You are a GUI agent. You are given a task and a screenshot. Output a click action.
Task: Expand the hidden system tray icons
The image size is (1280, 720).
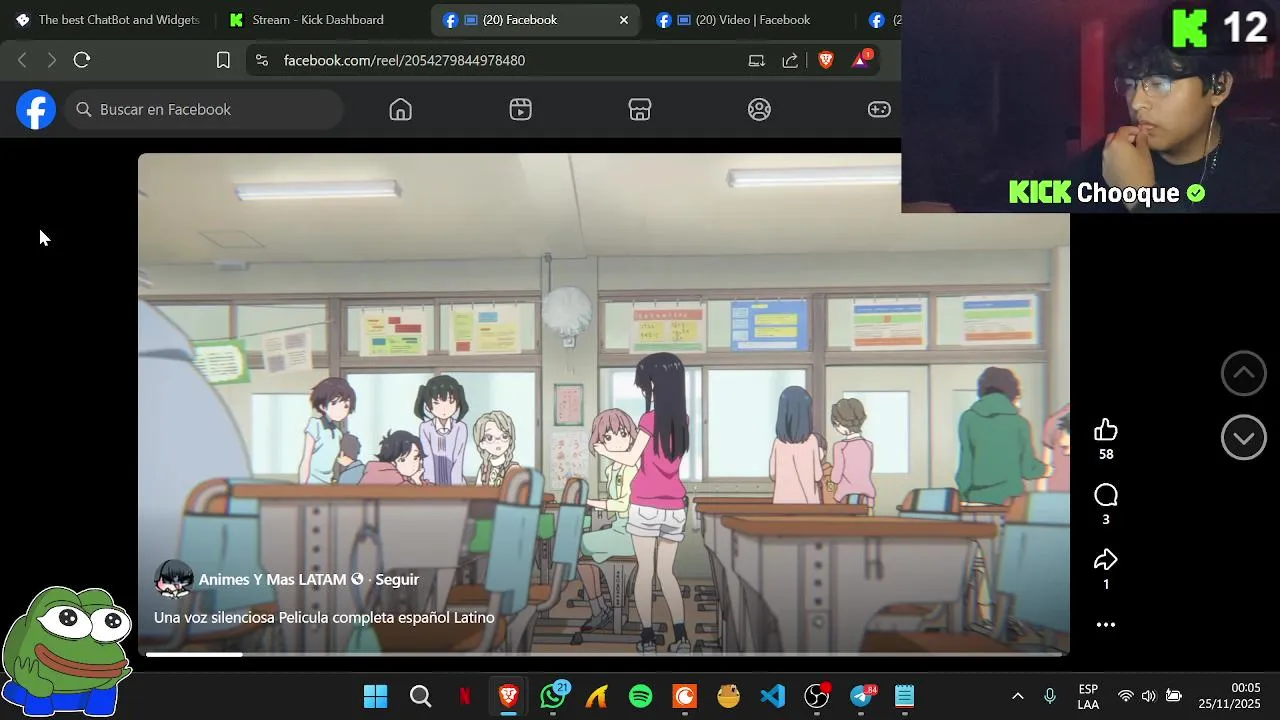click(1018, 696)
